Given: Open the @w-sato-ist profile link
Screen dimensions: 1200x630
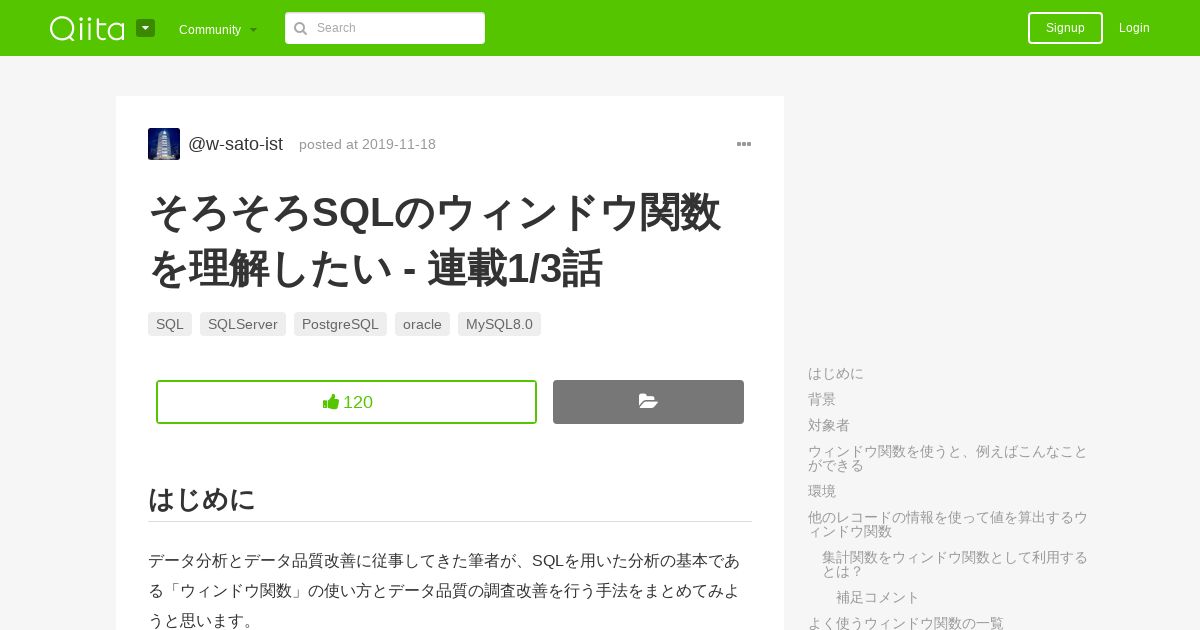Looking at the screenshot, I should pos(235,144).
